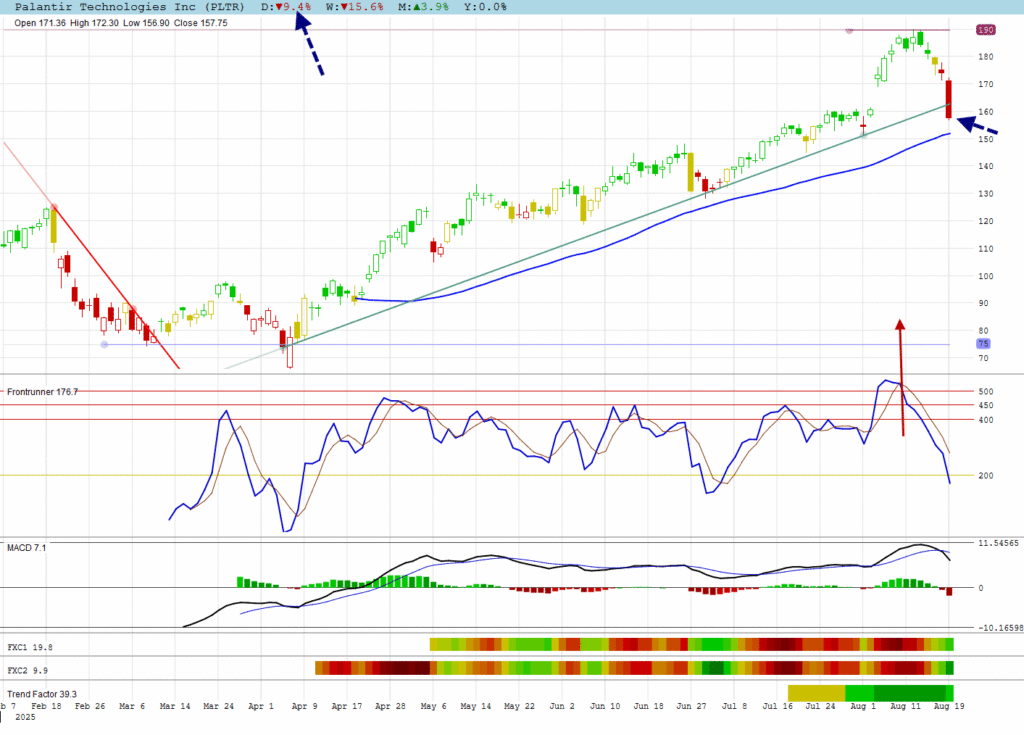Click the Aug 19 date label
The height and width of the screenshot is (735, 1024).
tap(949, 706)
